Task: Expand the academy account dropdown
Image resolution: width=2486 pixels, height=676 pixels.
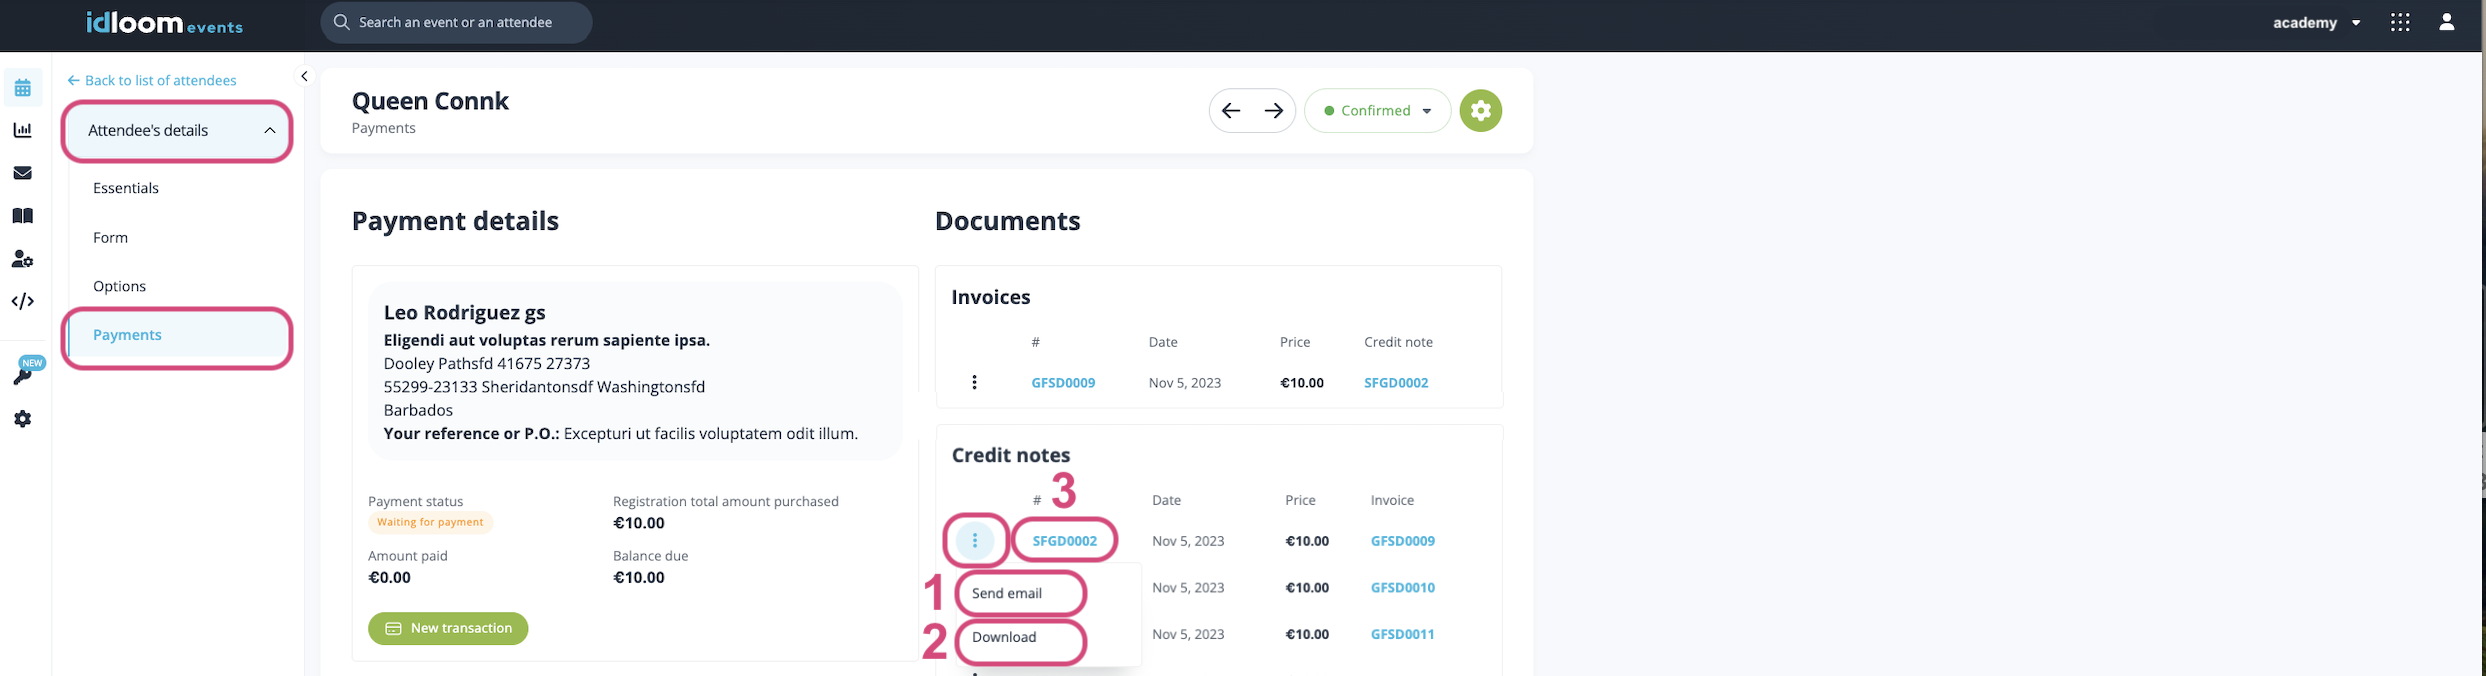Action: coord(2316,22)
